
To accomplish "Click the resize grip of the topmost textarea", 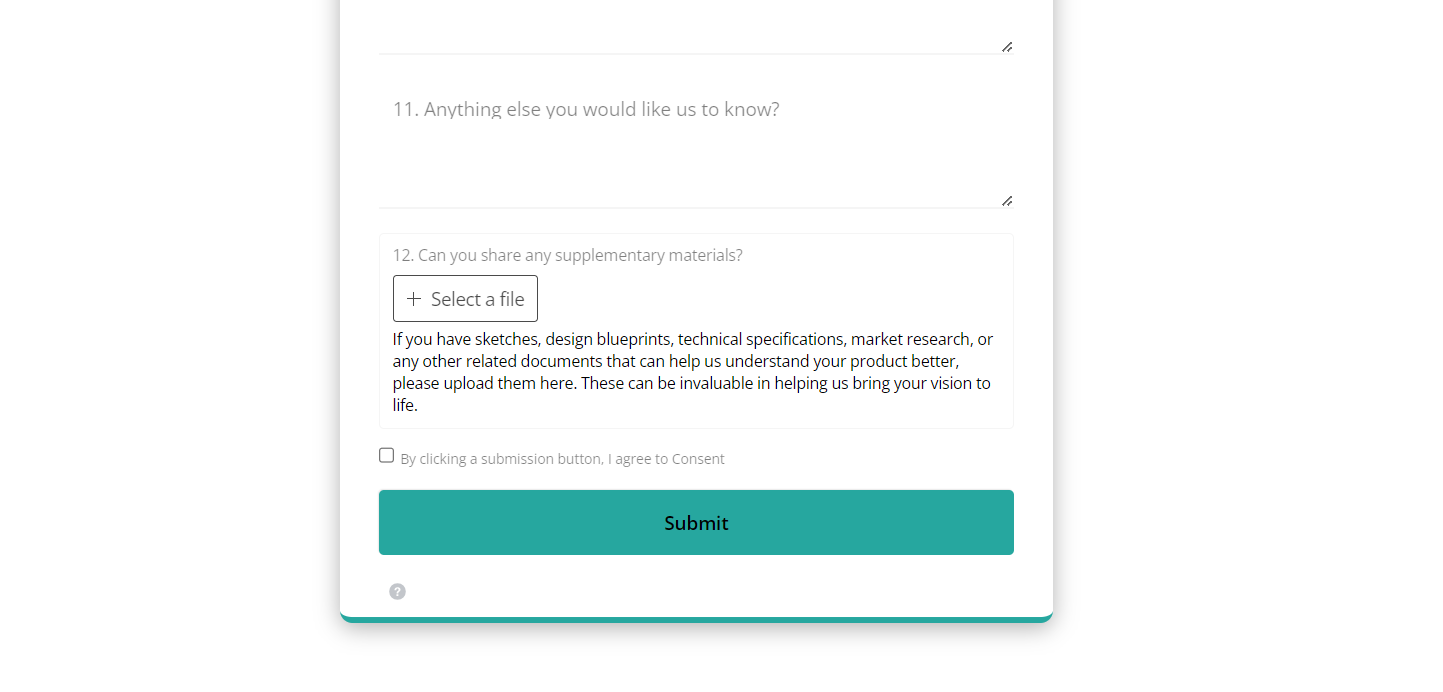I will [1007, 47].
